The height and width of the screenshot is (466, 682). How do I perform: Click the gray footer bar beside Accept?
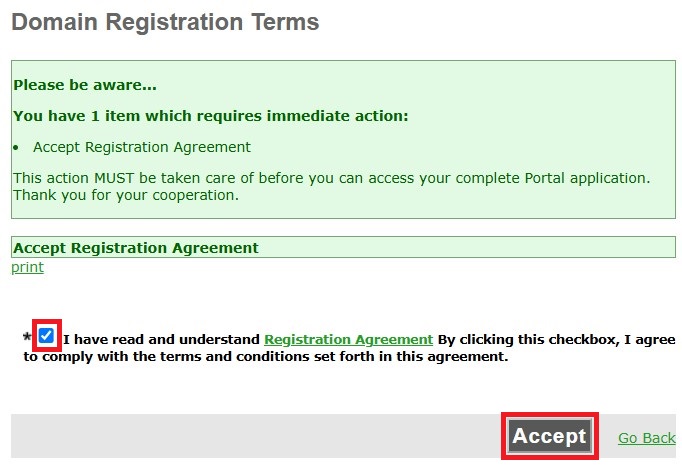pyautogui.click(x=256, y=436)
